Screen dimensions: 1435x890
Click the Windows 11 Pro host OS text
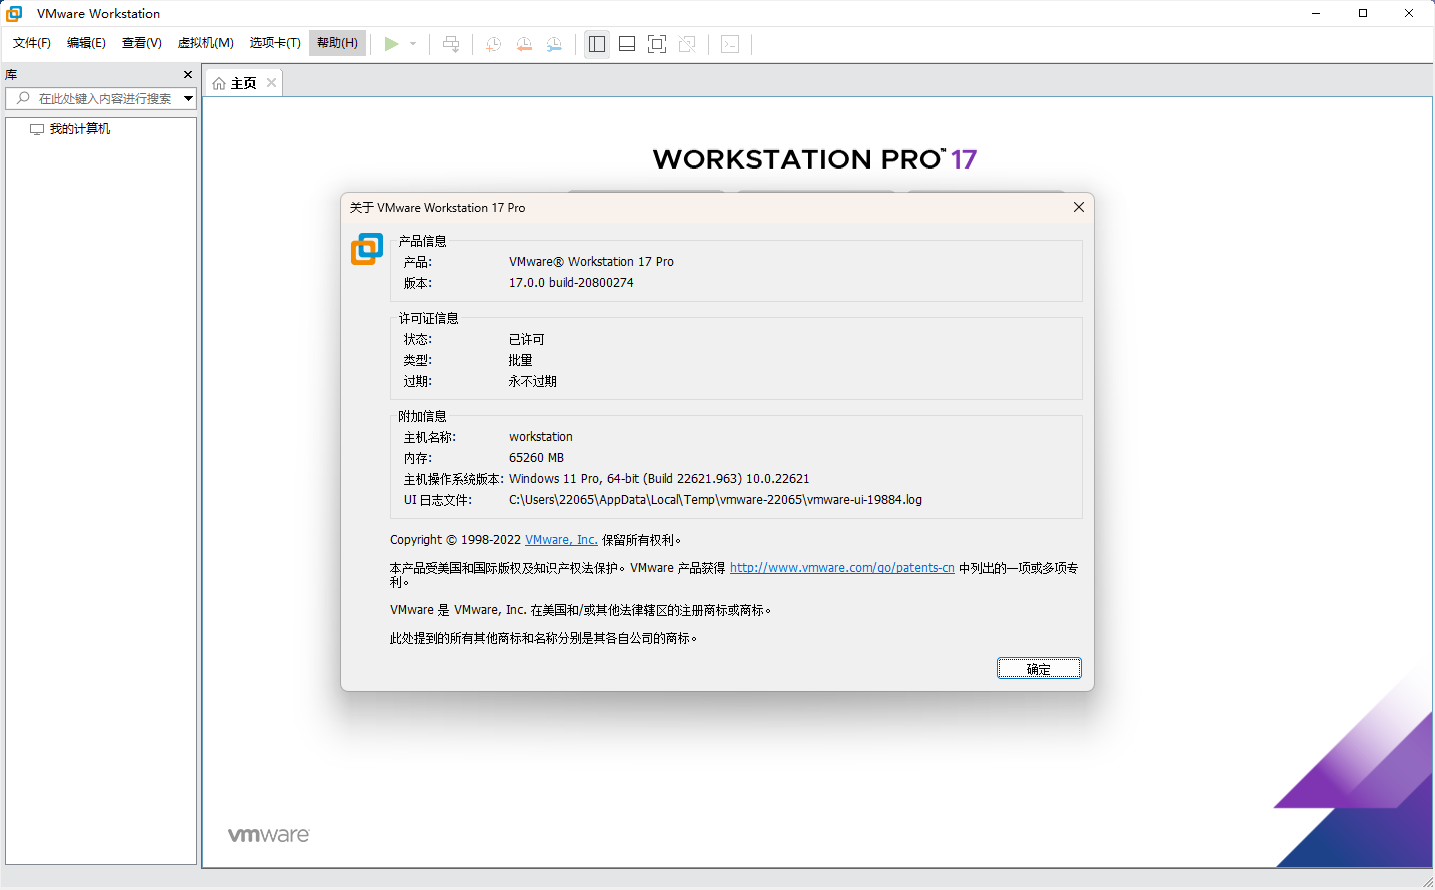coord(659,479)
